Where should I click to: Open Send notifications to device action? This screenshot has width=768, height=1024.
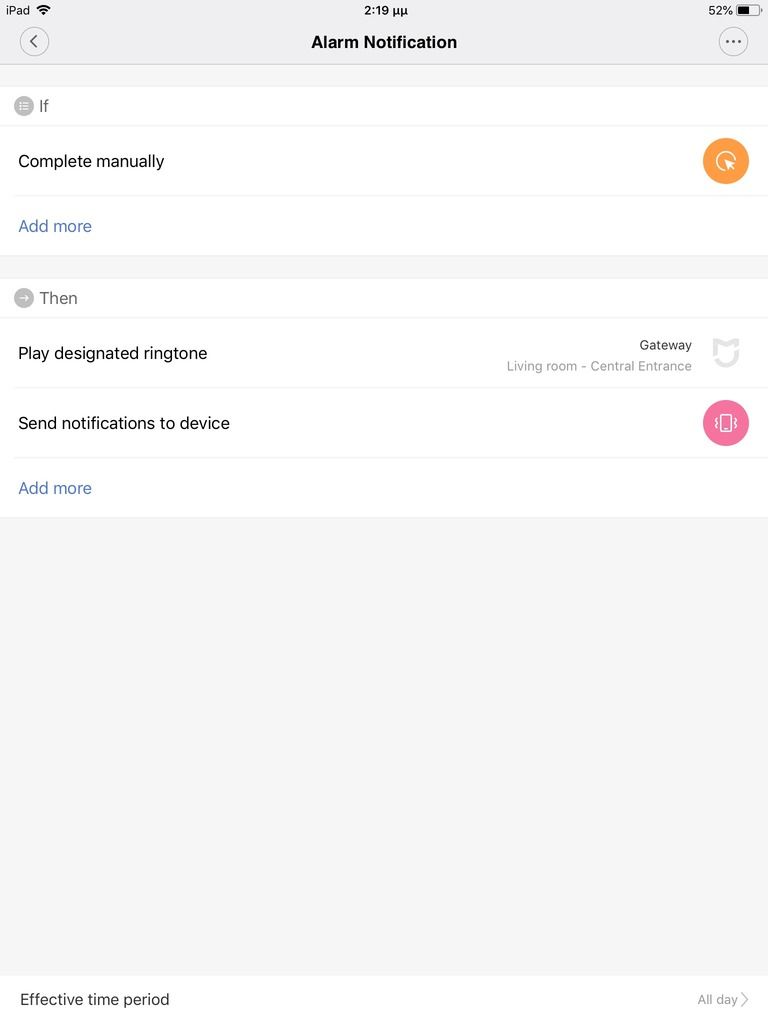click(x=124, y=423)
